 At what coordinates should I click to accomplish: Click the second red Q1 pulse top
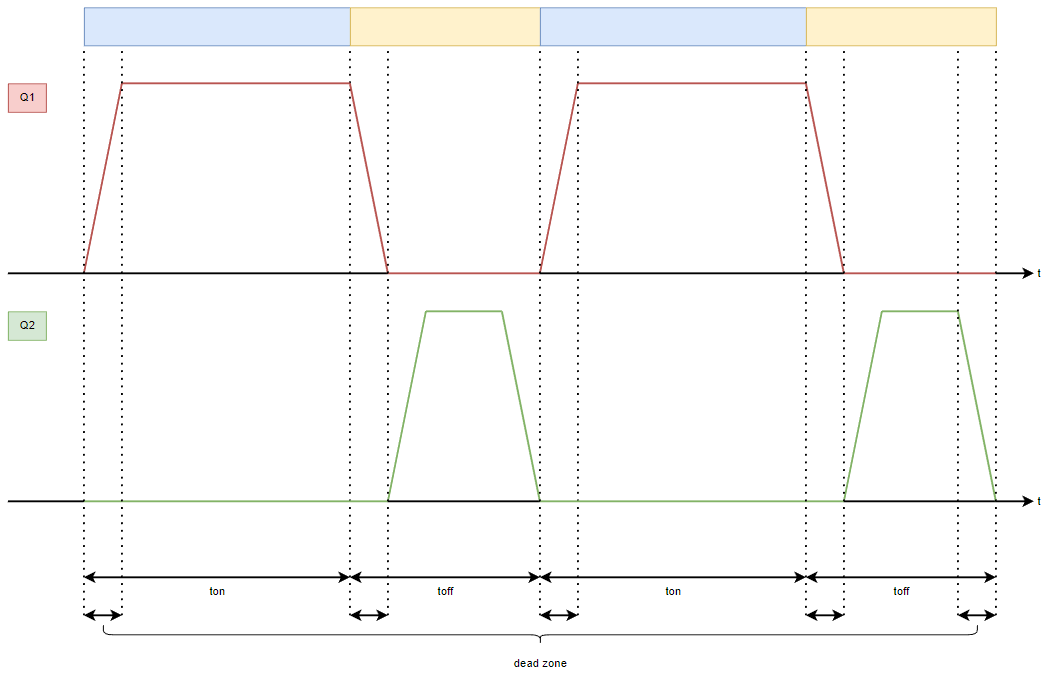[x=692, y=84]
